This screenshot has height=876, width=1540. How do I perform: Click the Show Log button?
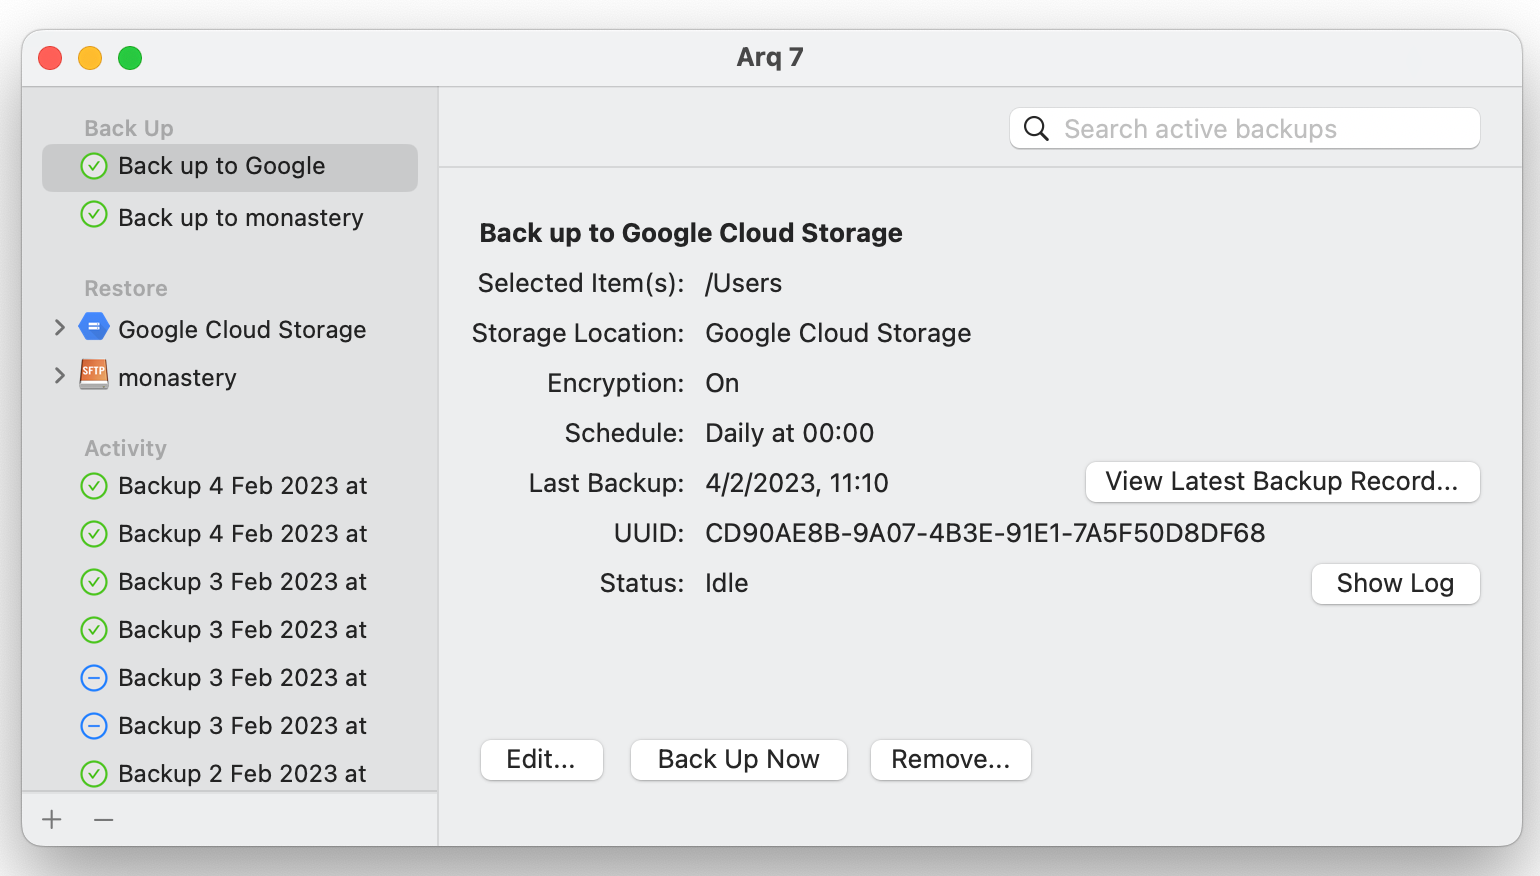pos(1395,584)
